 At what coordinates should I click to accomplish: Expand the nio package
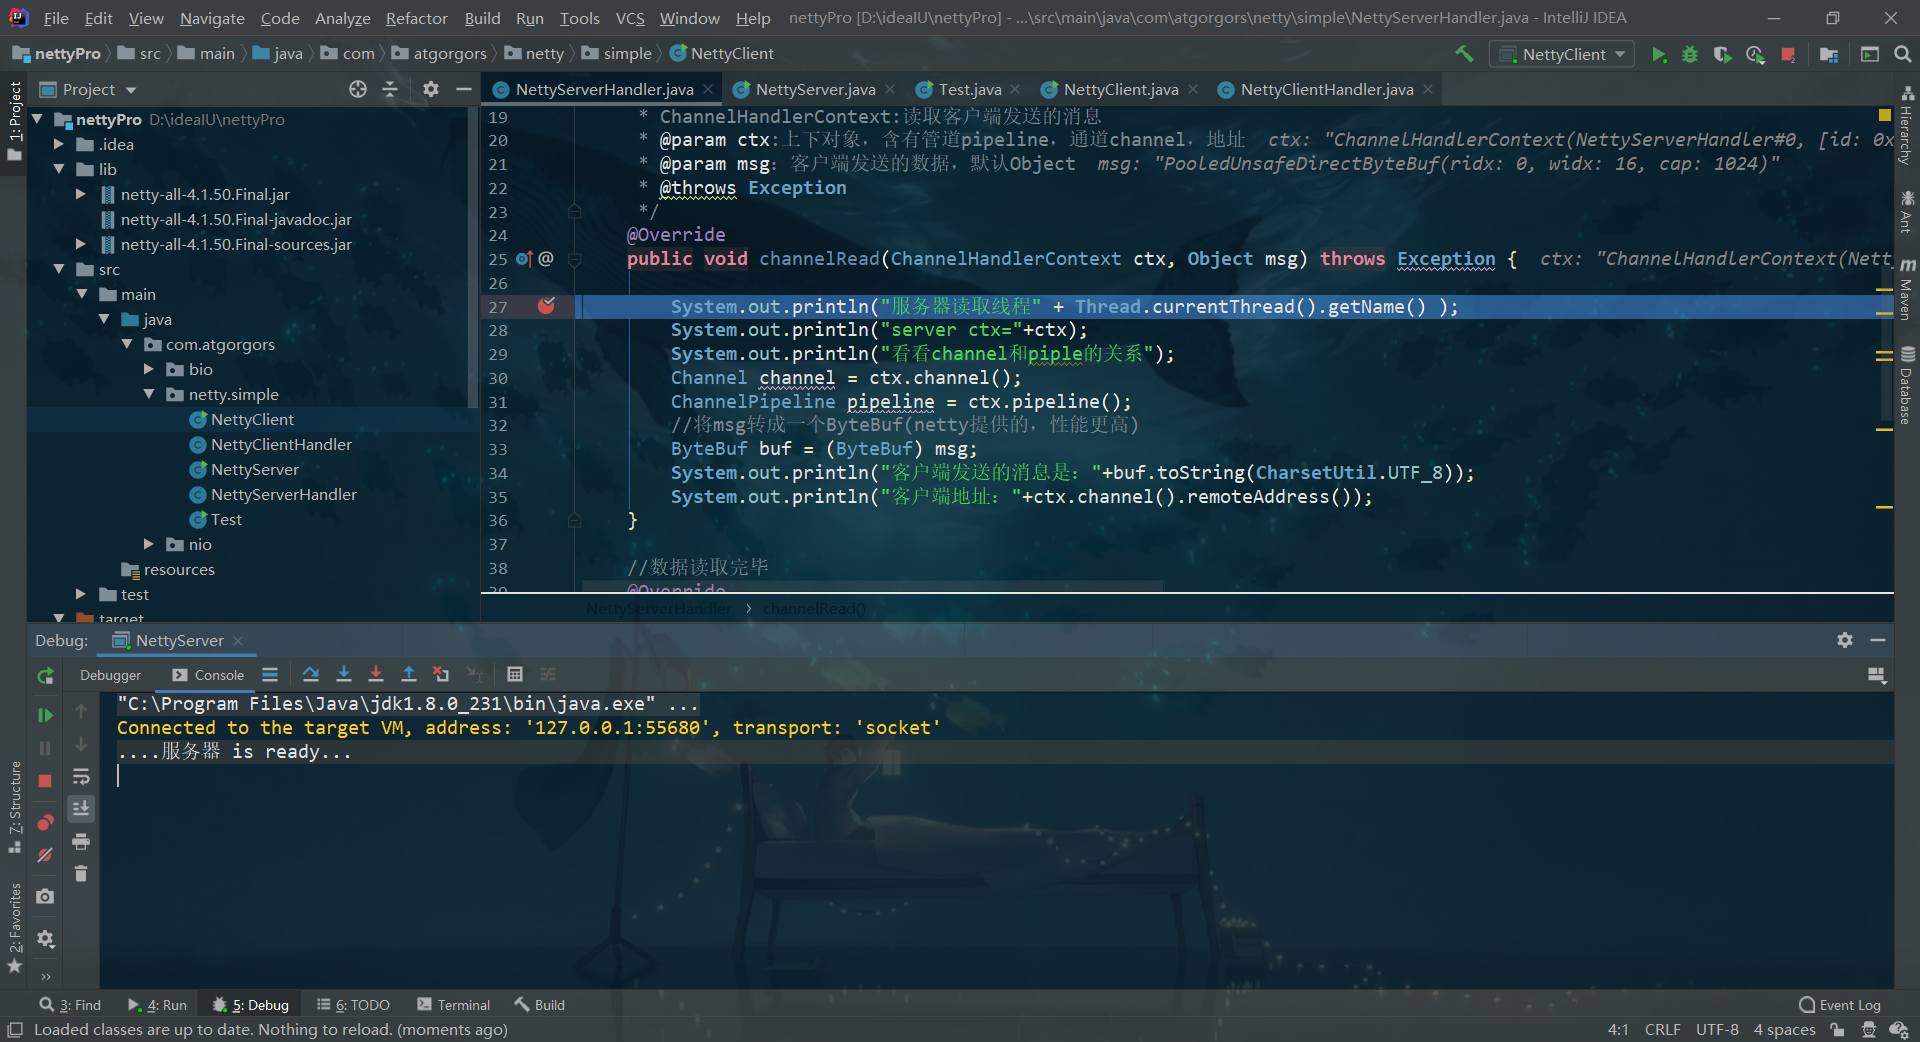(149, 544)
